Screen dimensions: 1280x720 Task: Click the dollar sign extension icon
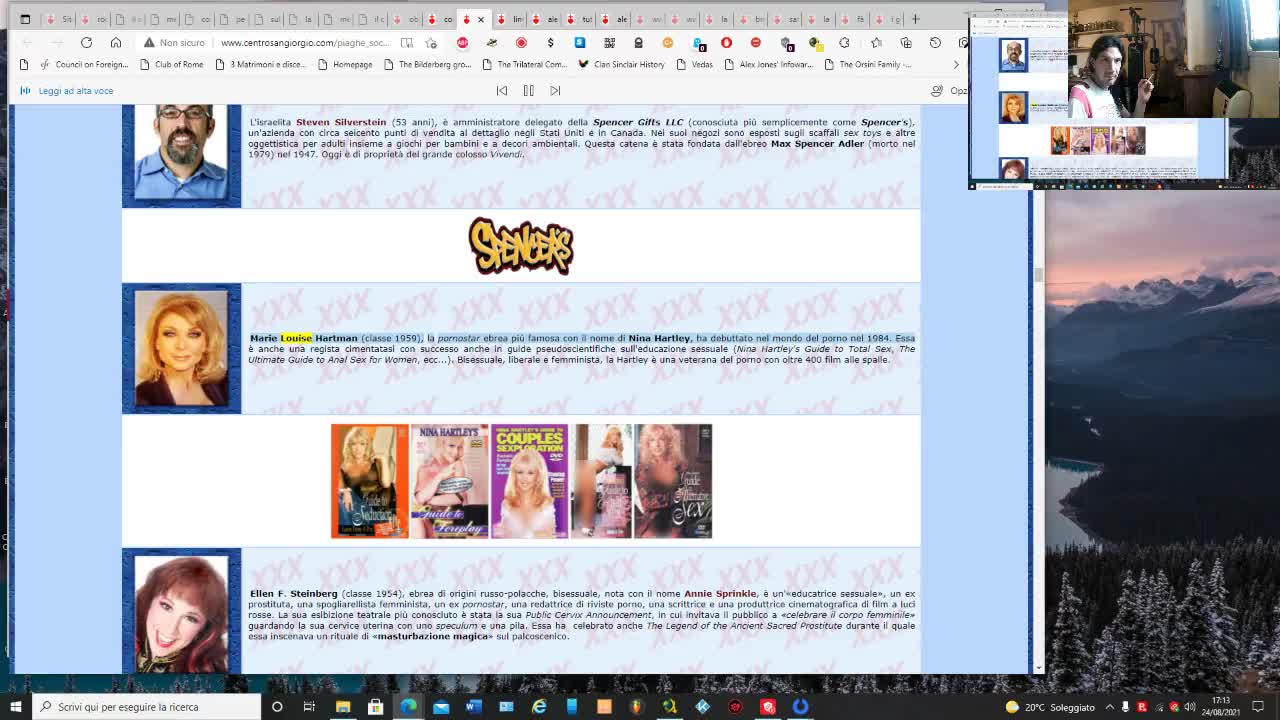[550, 43]
